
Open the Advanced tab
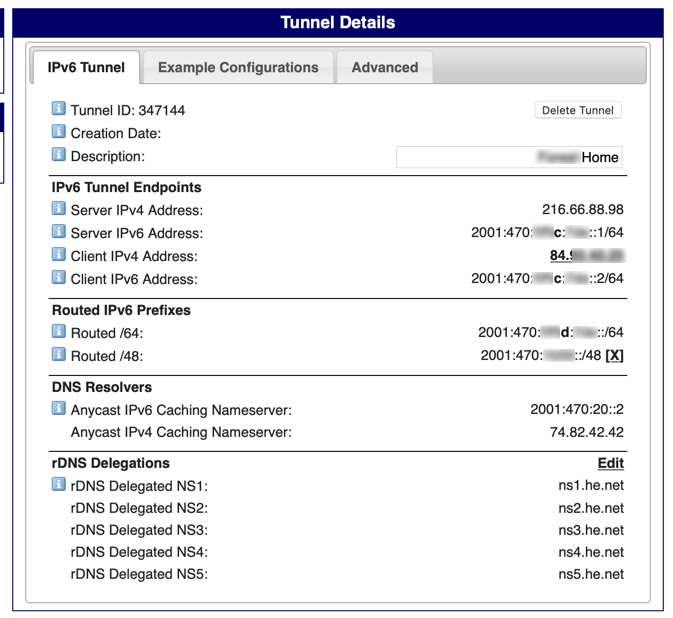tap(385, 68)
